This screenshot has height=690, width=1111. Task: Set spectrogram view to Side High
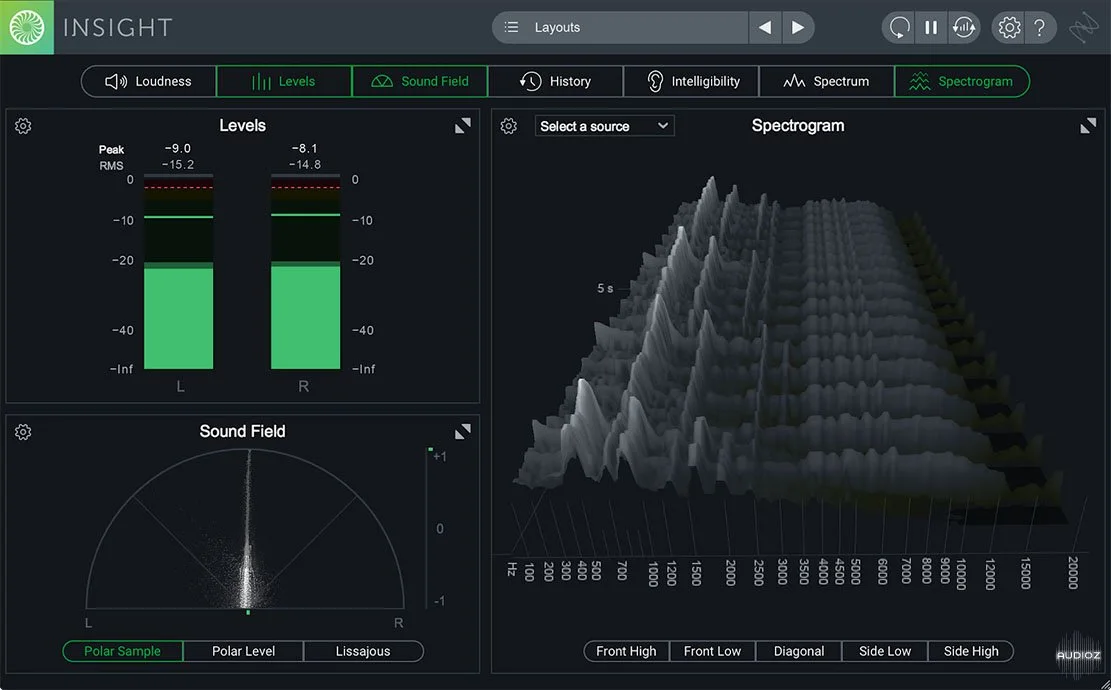[971, 651]
